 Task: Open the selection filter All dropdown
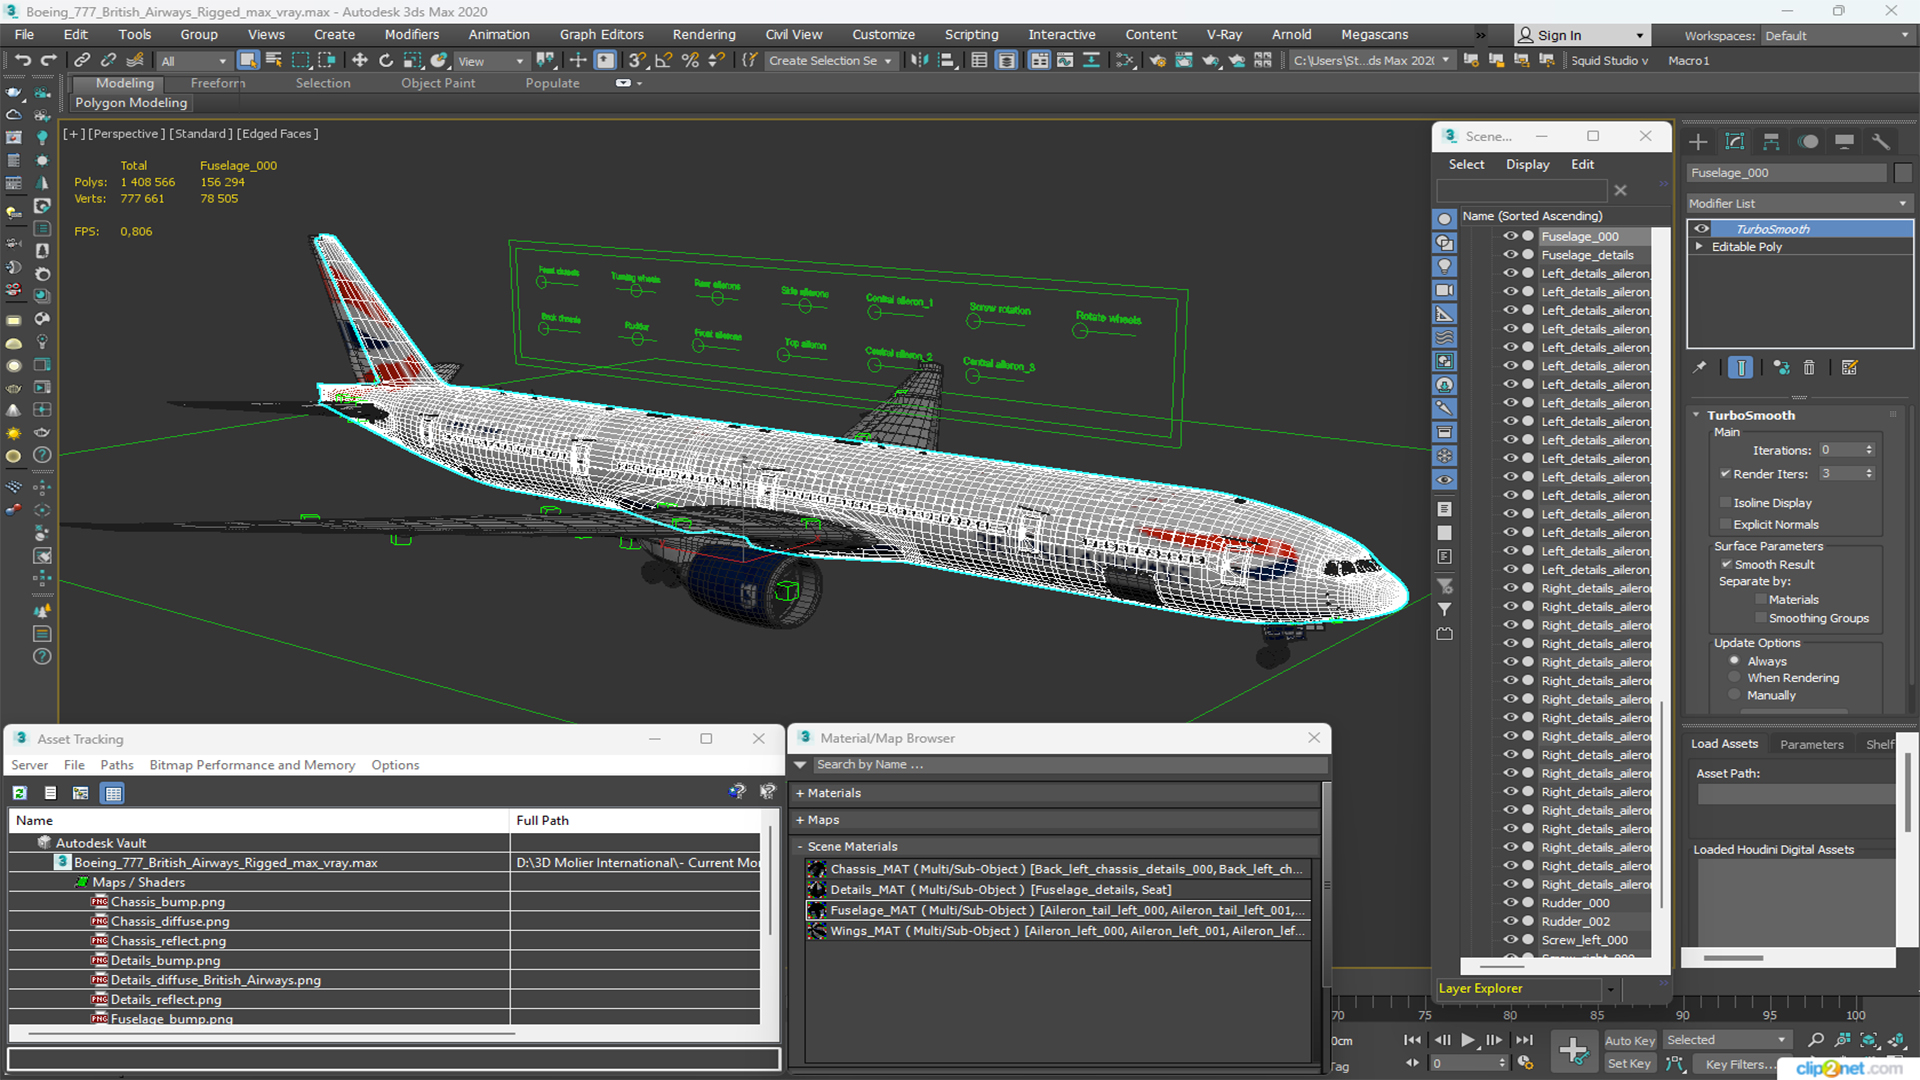tap(194, 61)
